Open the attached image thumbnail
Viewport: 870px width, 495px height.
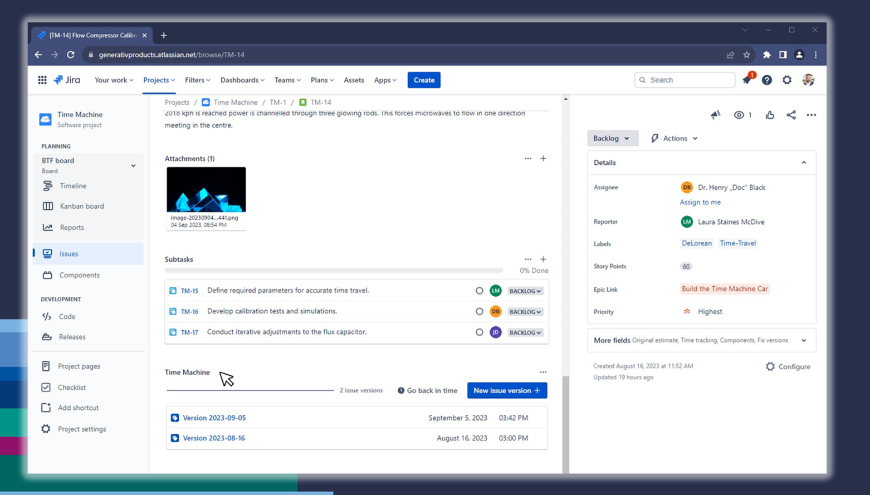(x=206, y=190)
